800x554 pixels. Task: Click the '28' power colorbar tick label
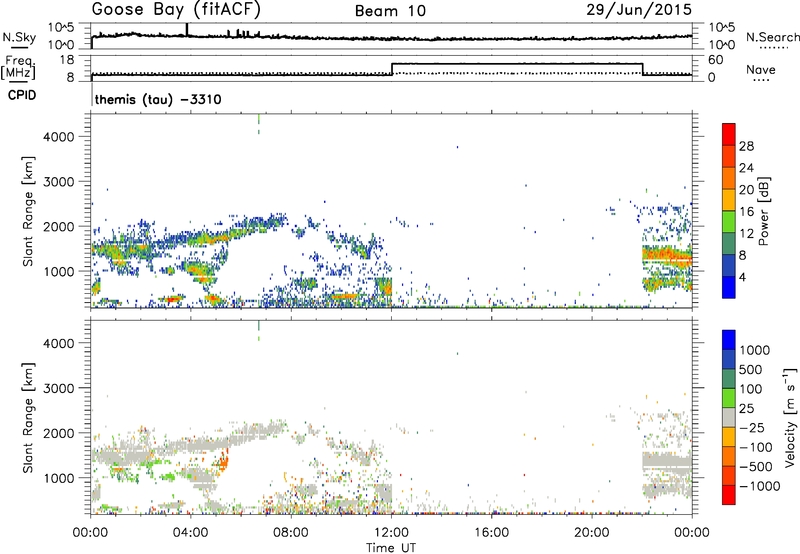tap(746, 146)
